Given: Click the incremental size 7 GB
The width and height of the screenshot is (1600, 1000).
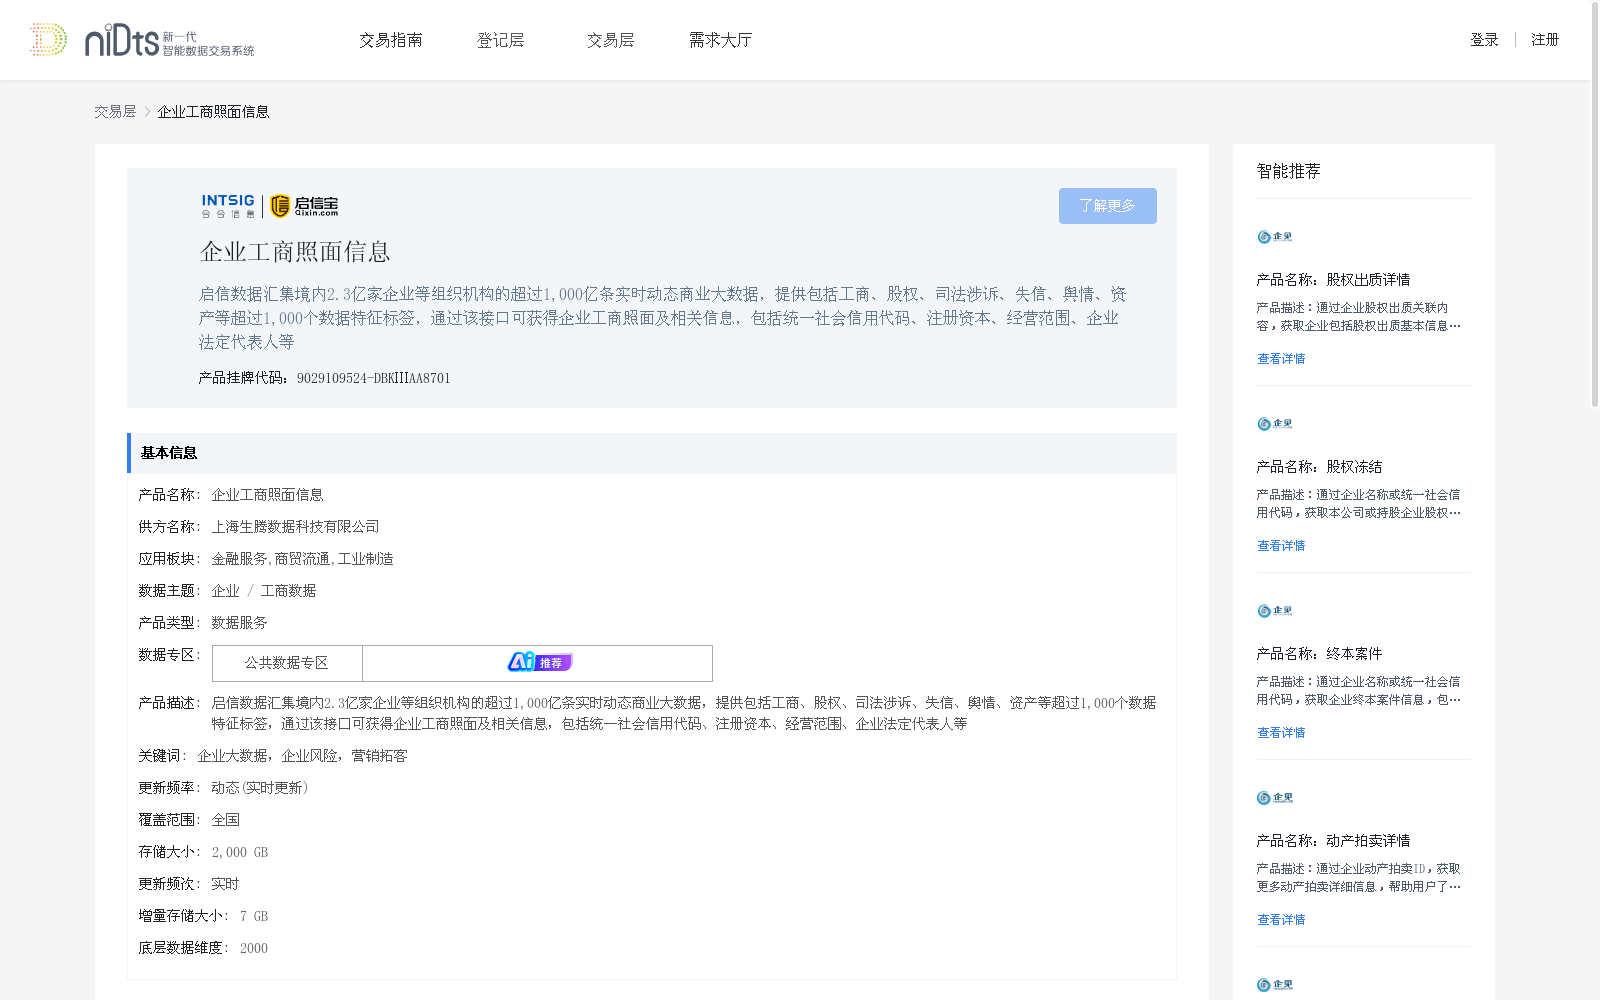Looking at the screenshot, I should [x=254, y=916].
